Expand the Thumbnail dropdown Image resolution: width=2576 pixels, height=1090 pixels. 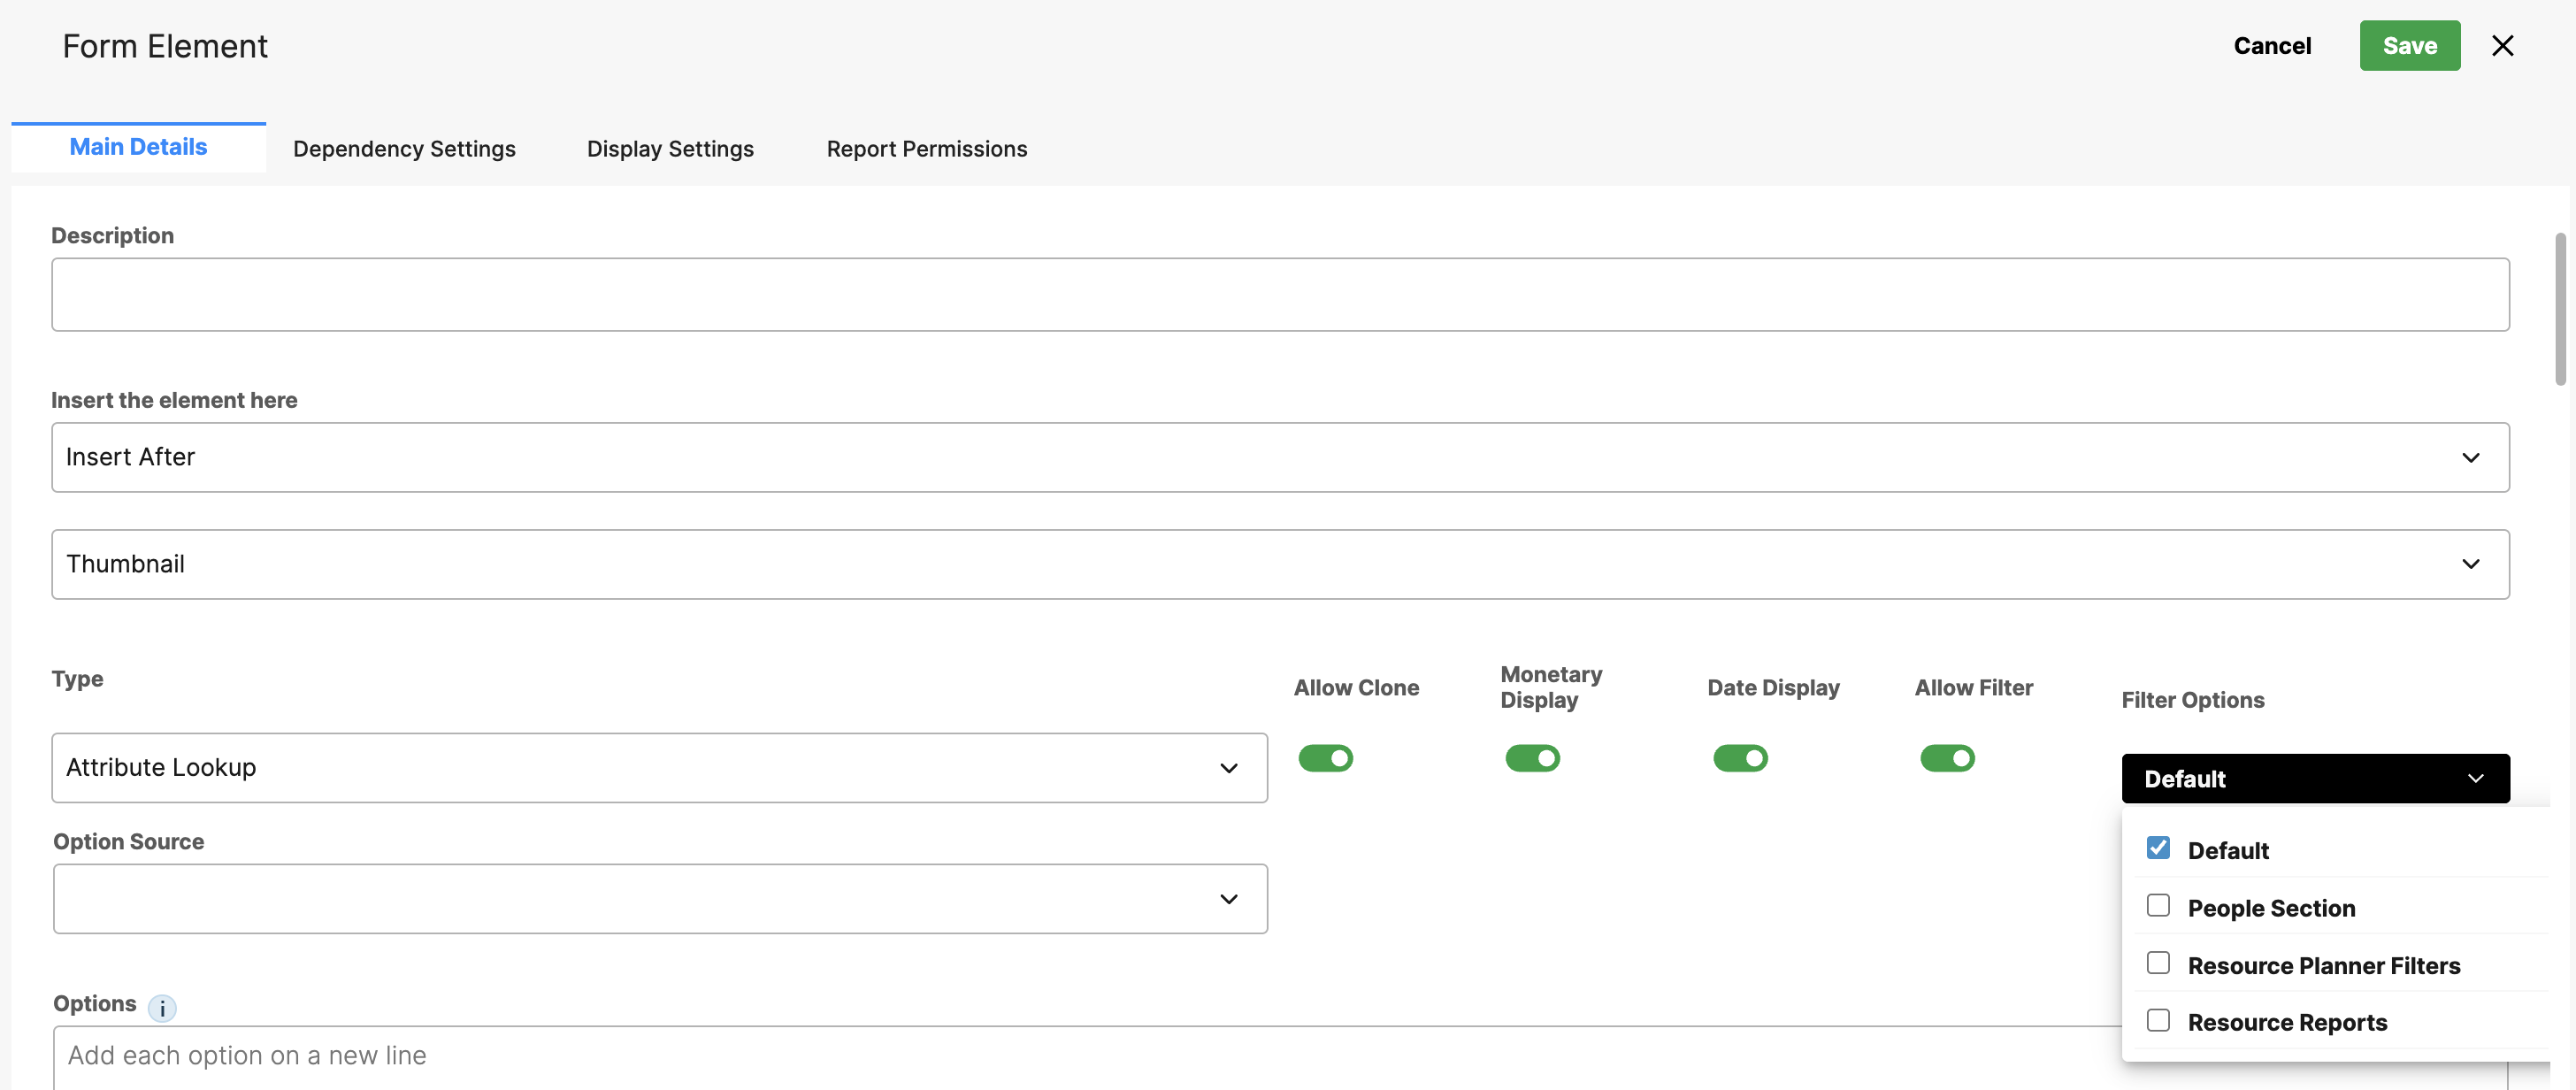click(x=1280, y=564)
